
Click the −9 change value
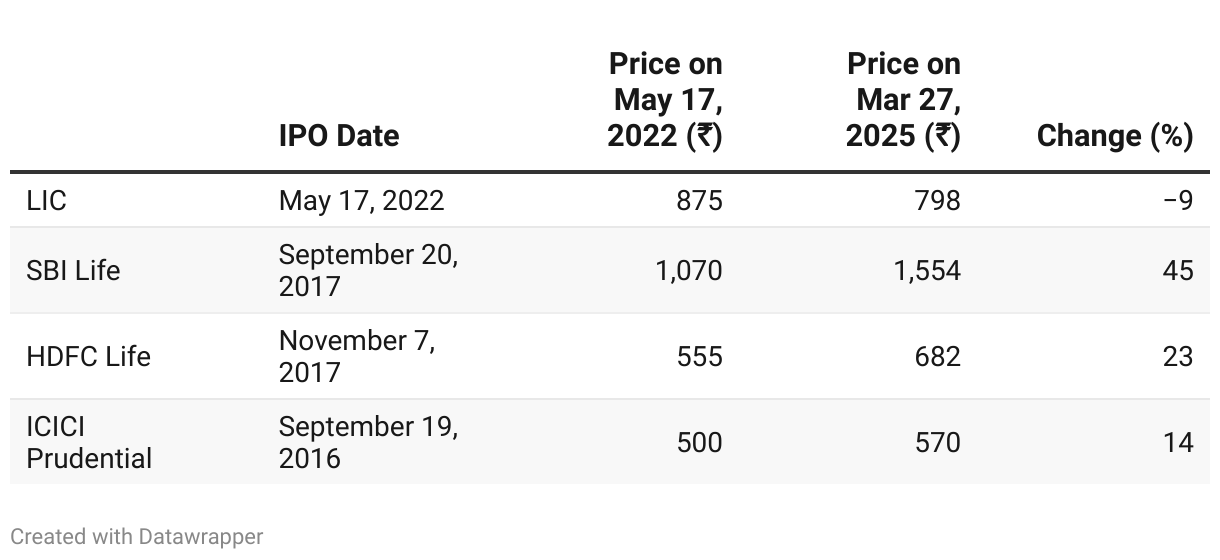tap(1178, 200)
